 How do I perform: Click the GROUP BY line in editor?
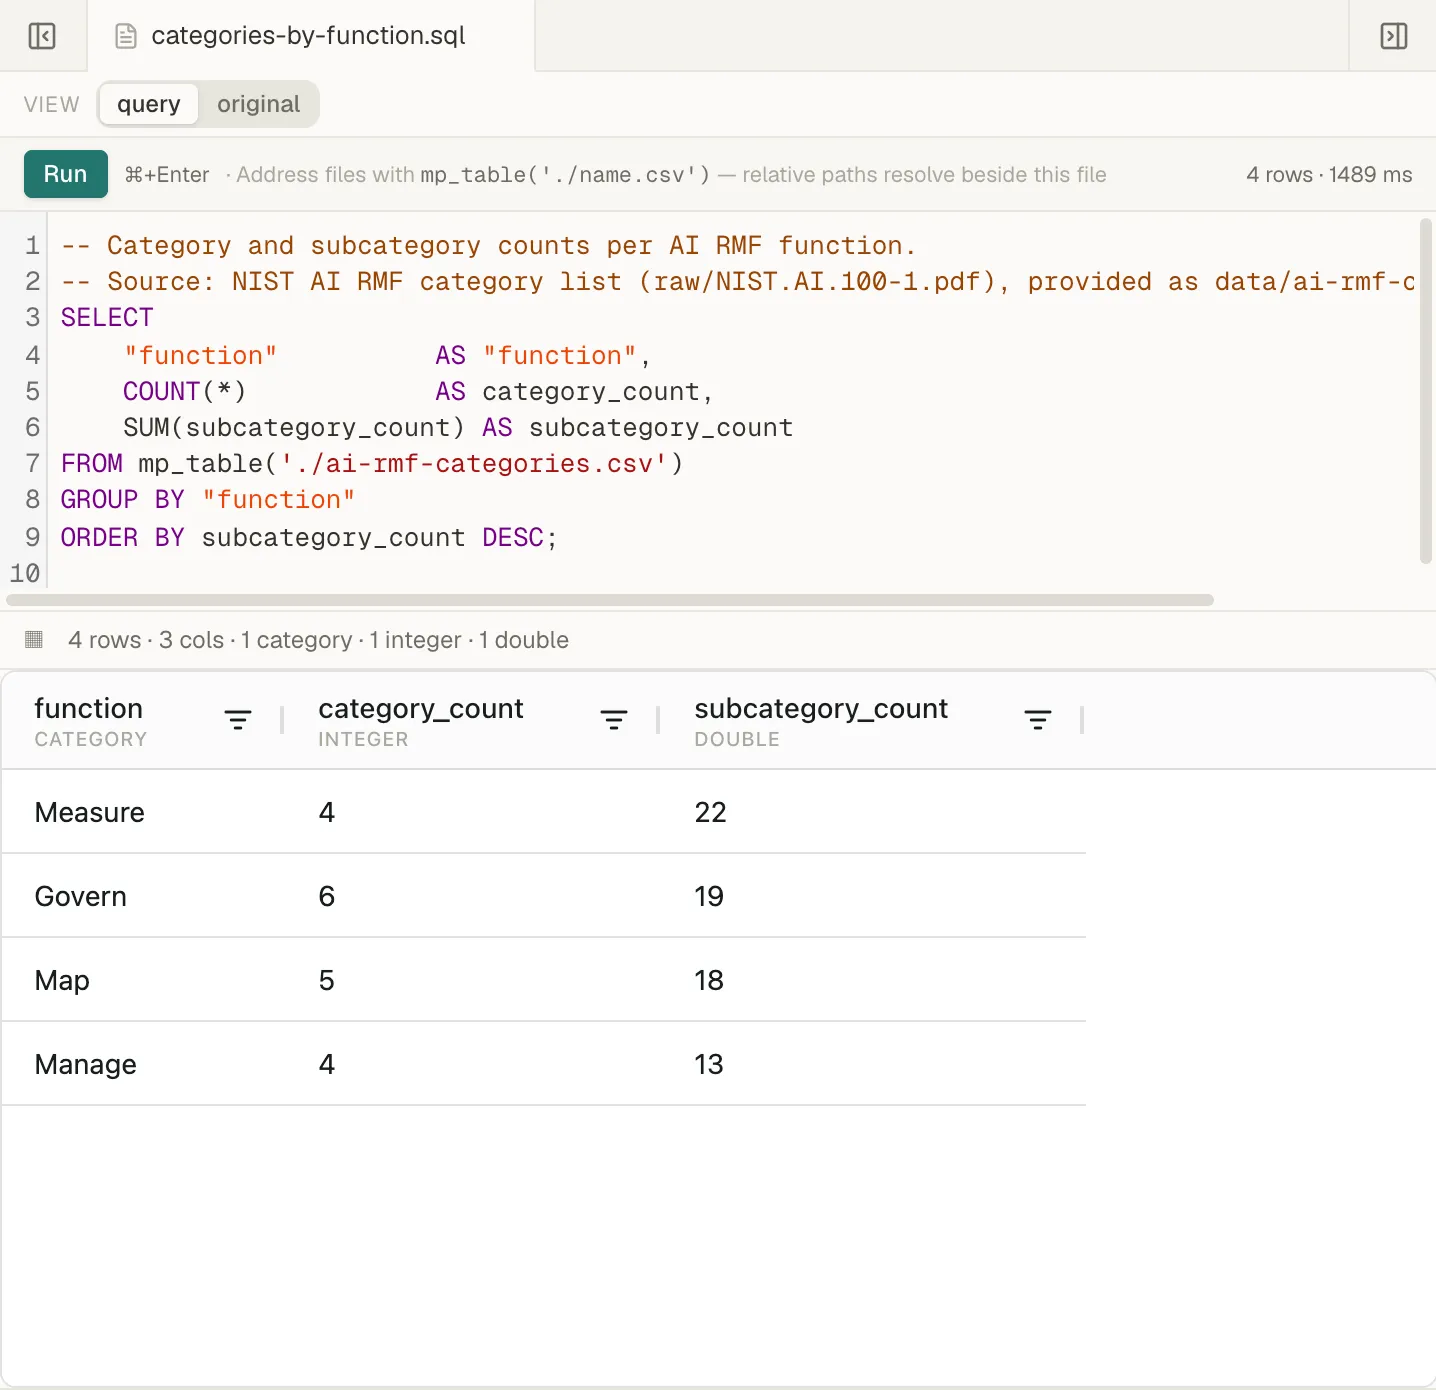tap(208, 500)
